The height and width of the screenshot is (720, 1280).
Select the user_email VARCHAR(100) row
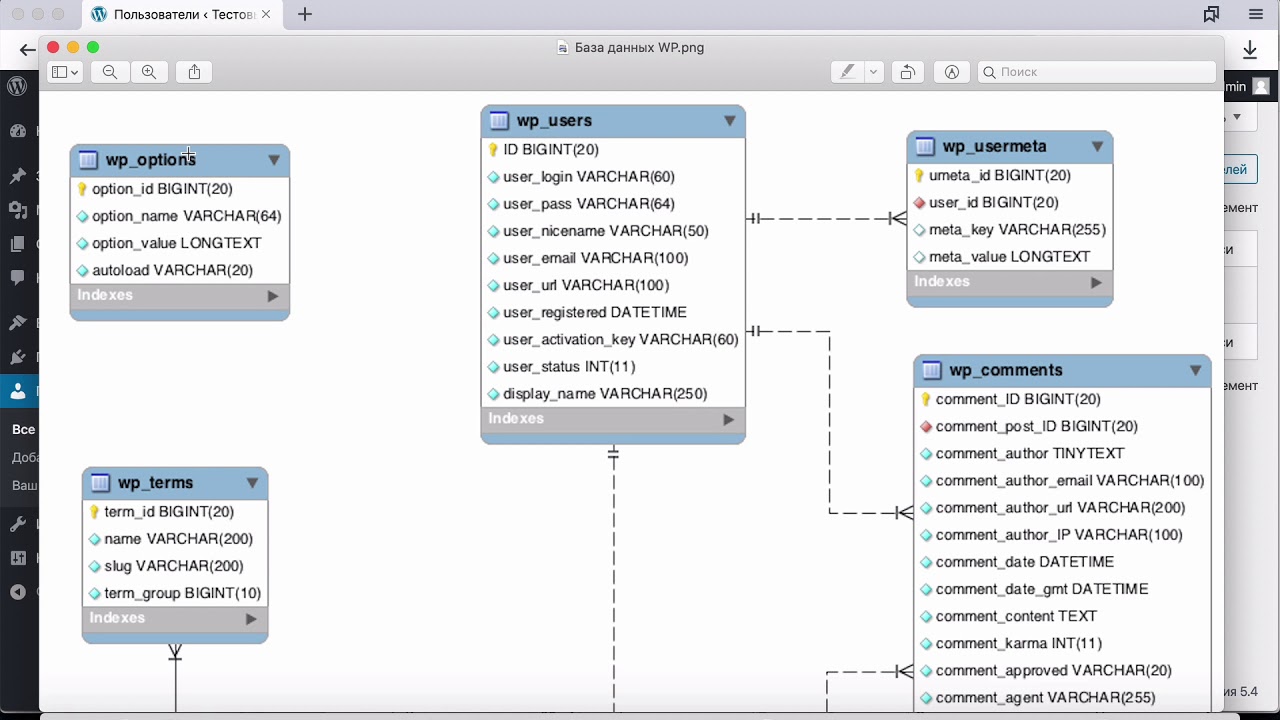pyautogui.click(x=613, y=258)
